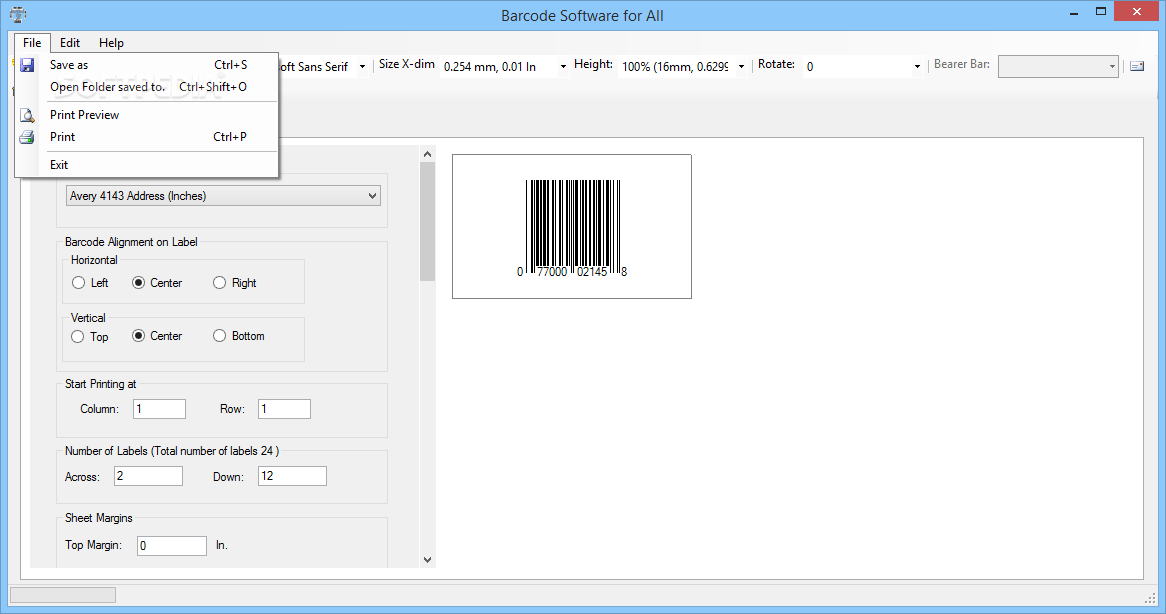Click the printer icon beside Print
The width and height of the screenshot is (1166, 614).
click(x=27, y=137)
